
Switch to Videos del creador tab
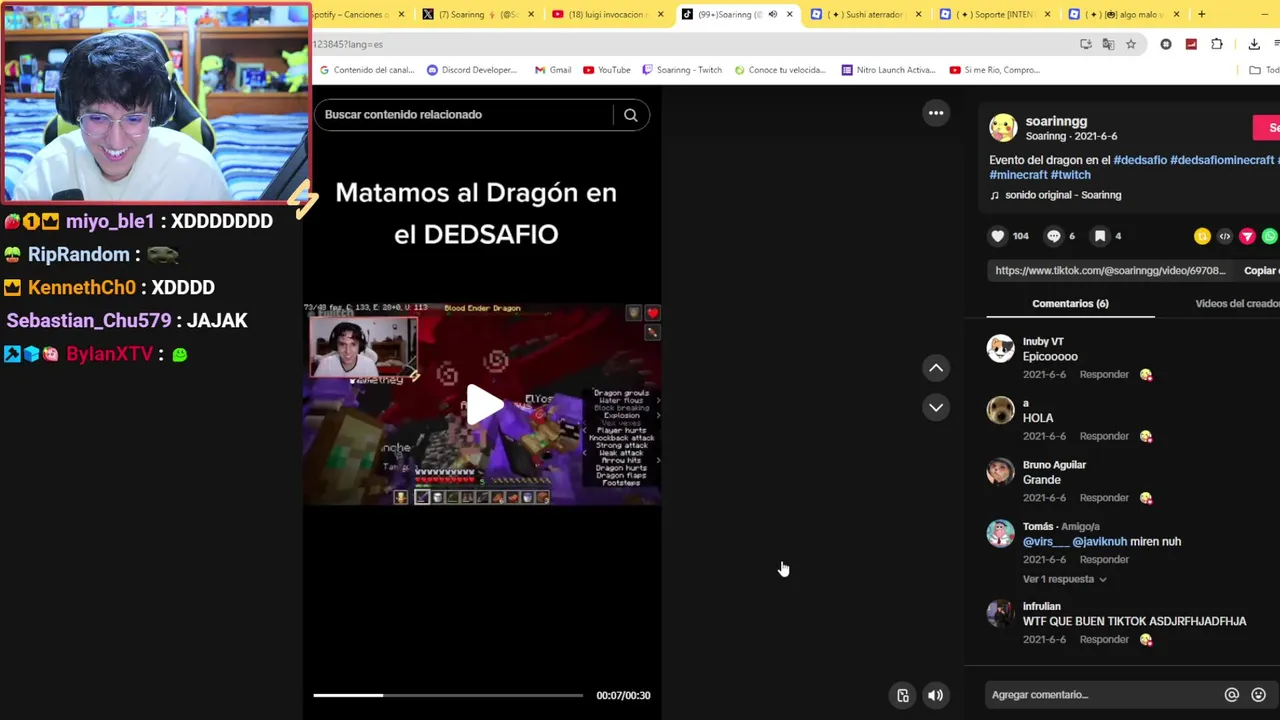1237,304
